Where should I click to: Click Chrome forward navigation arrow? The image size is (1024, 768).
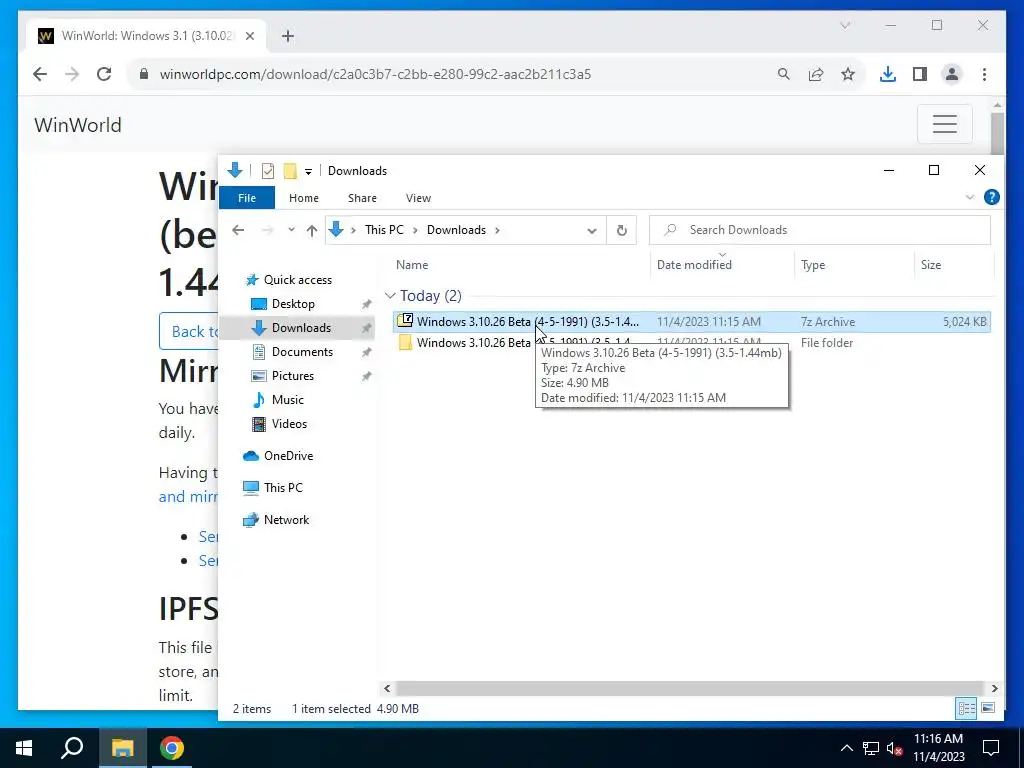pos(72,74)
